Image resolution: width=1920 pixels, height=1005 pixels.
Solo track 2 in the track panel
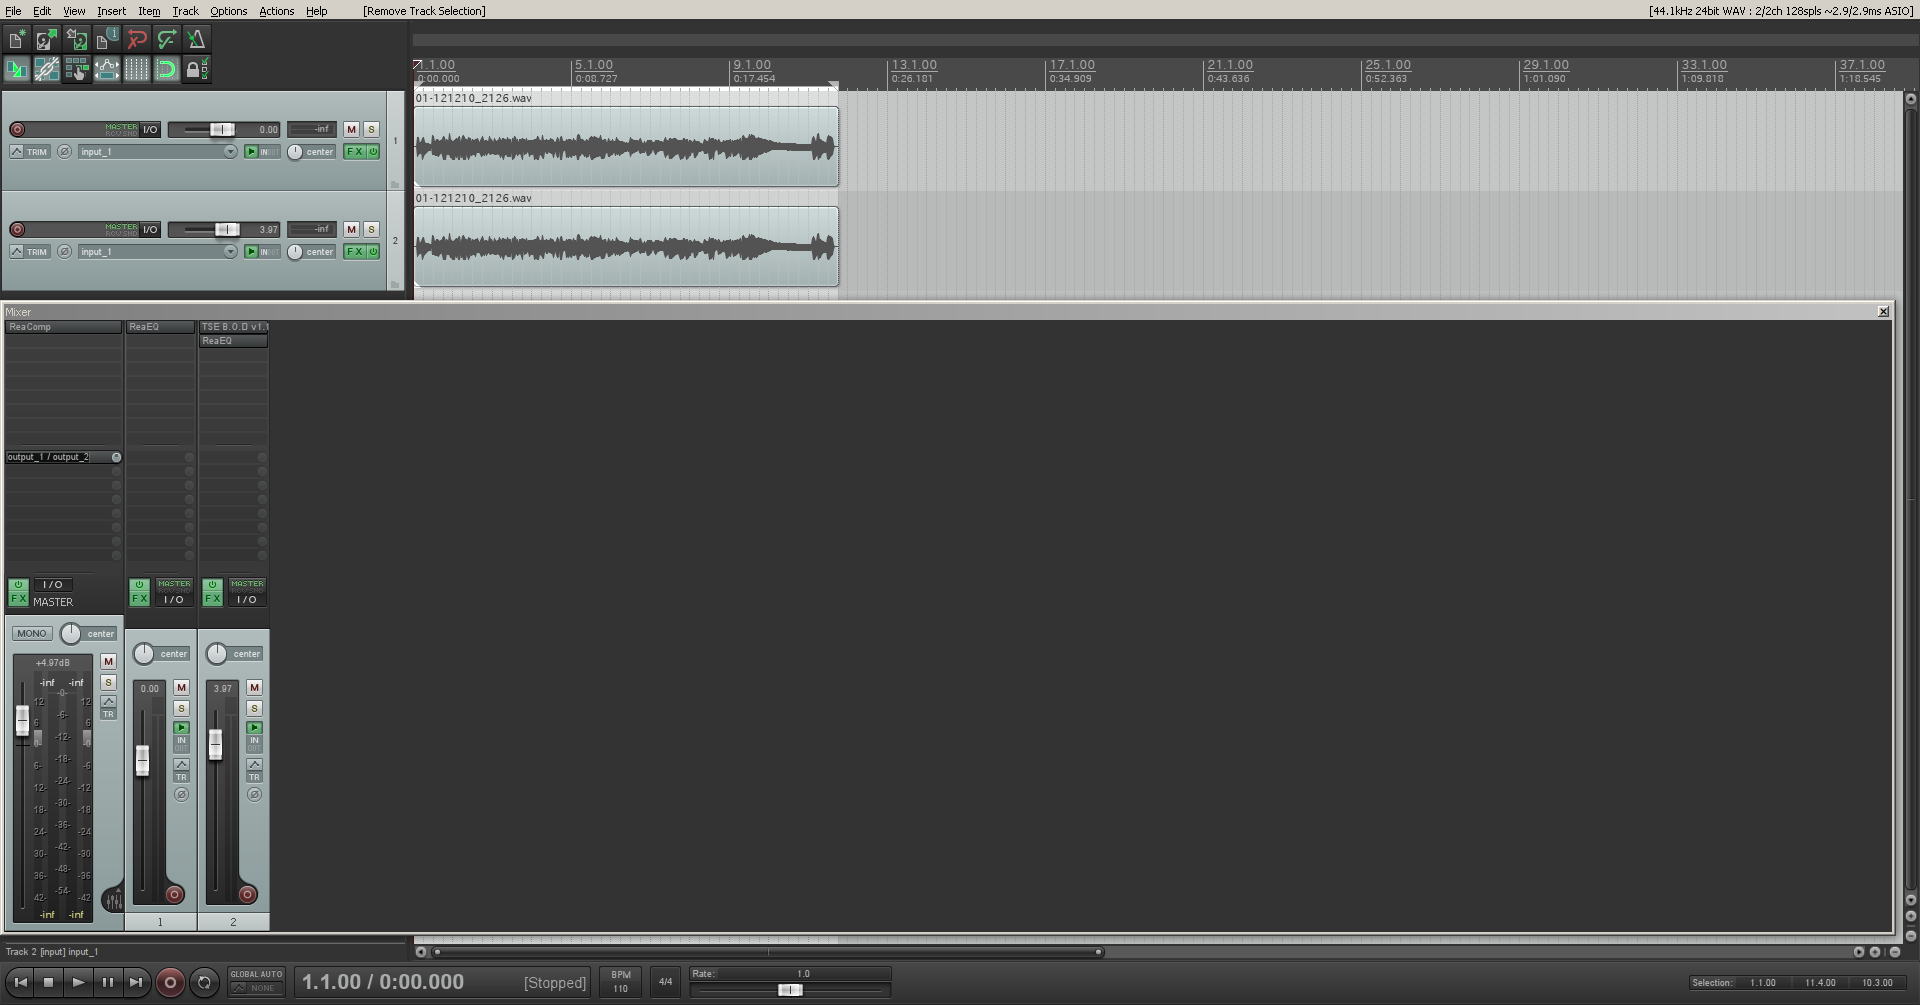click(x=371, y=229)
